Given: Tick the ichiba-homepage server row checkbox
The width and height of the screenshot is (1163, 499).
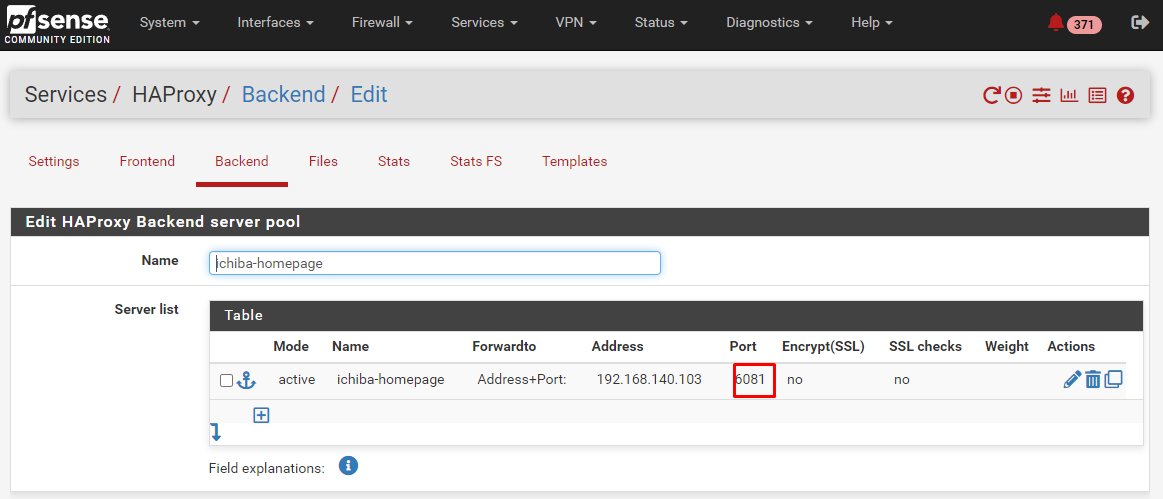Looking at the screenshot, I should point(227,380).
